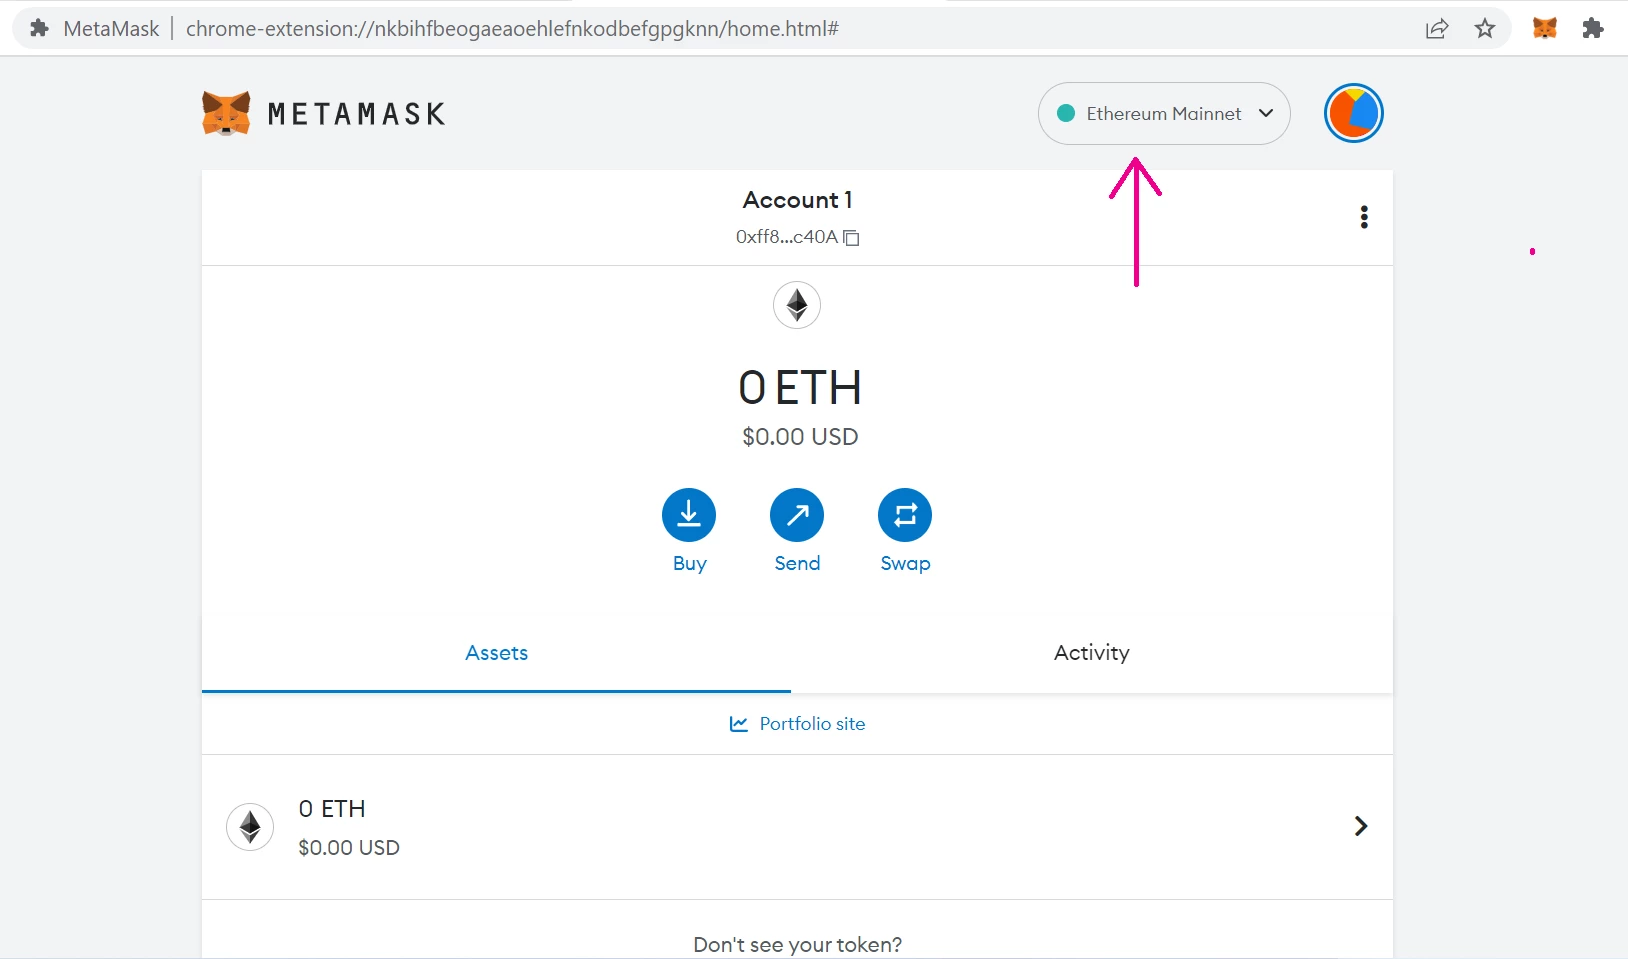
Task: Click the Swap label
Action: coord(905,564)
